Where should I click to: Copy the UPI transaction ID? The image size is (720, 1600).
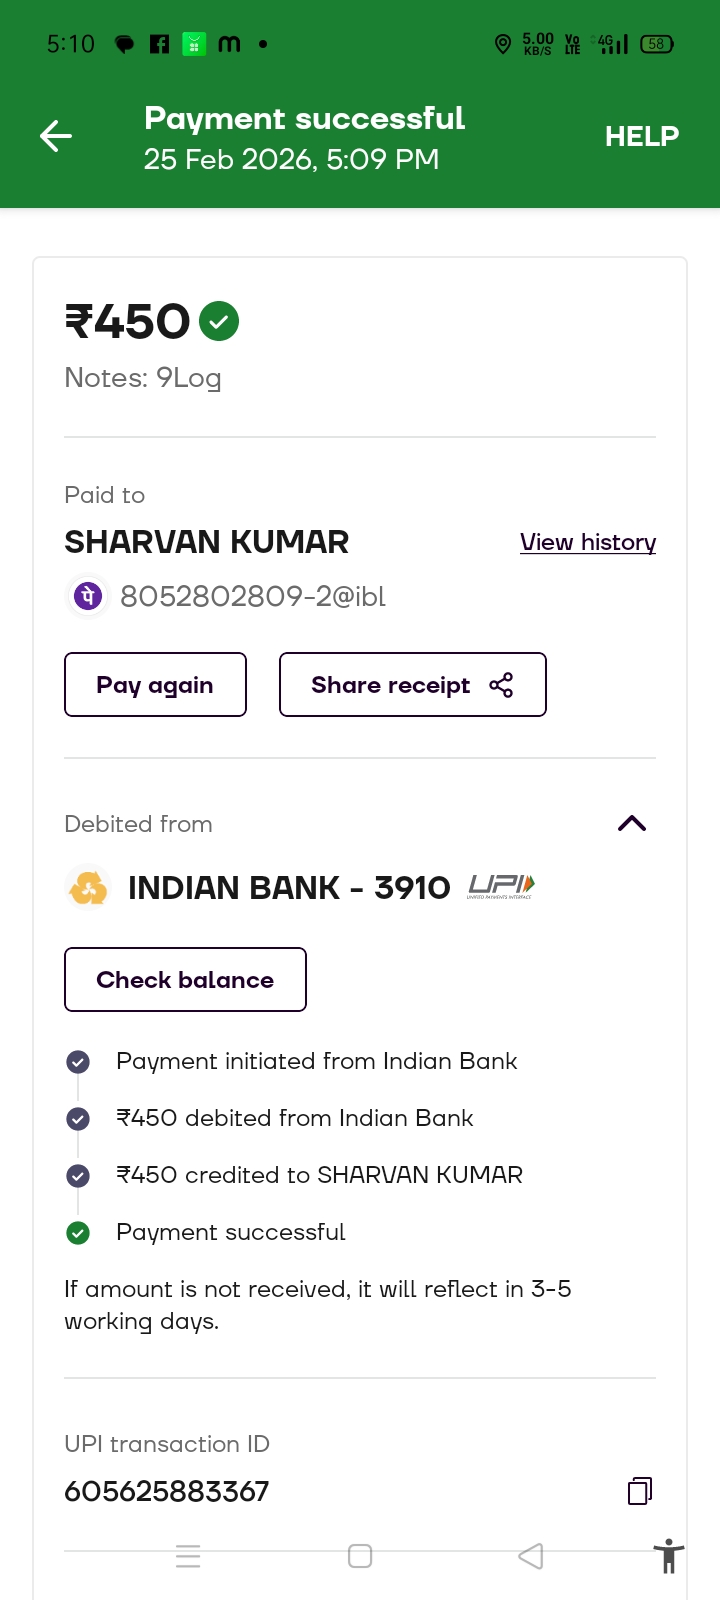pos(639,1491)
